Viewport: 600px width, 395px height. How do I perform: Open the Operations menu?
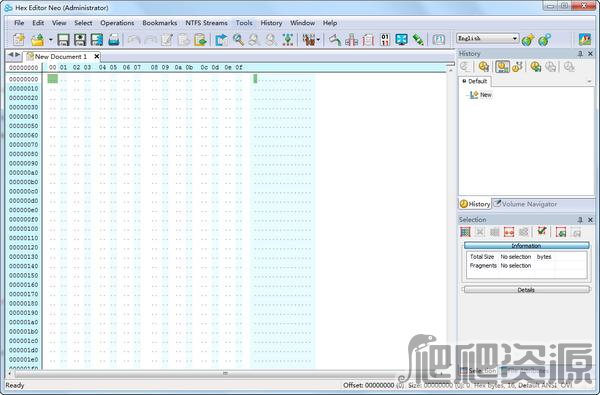click(117, 23)
